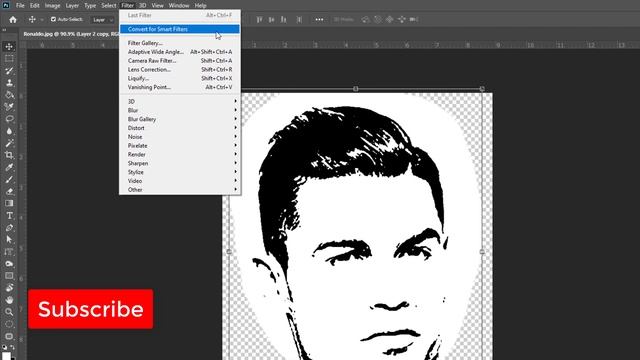
Task: Swap foreground and background colors
Action: pyautogui.click(x=13, y=347)
